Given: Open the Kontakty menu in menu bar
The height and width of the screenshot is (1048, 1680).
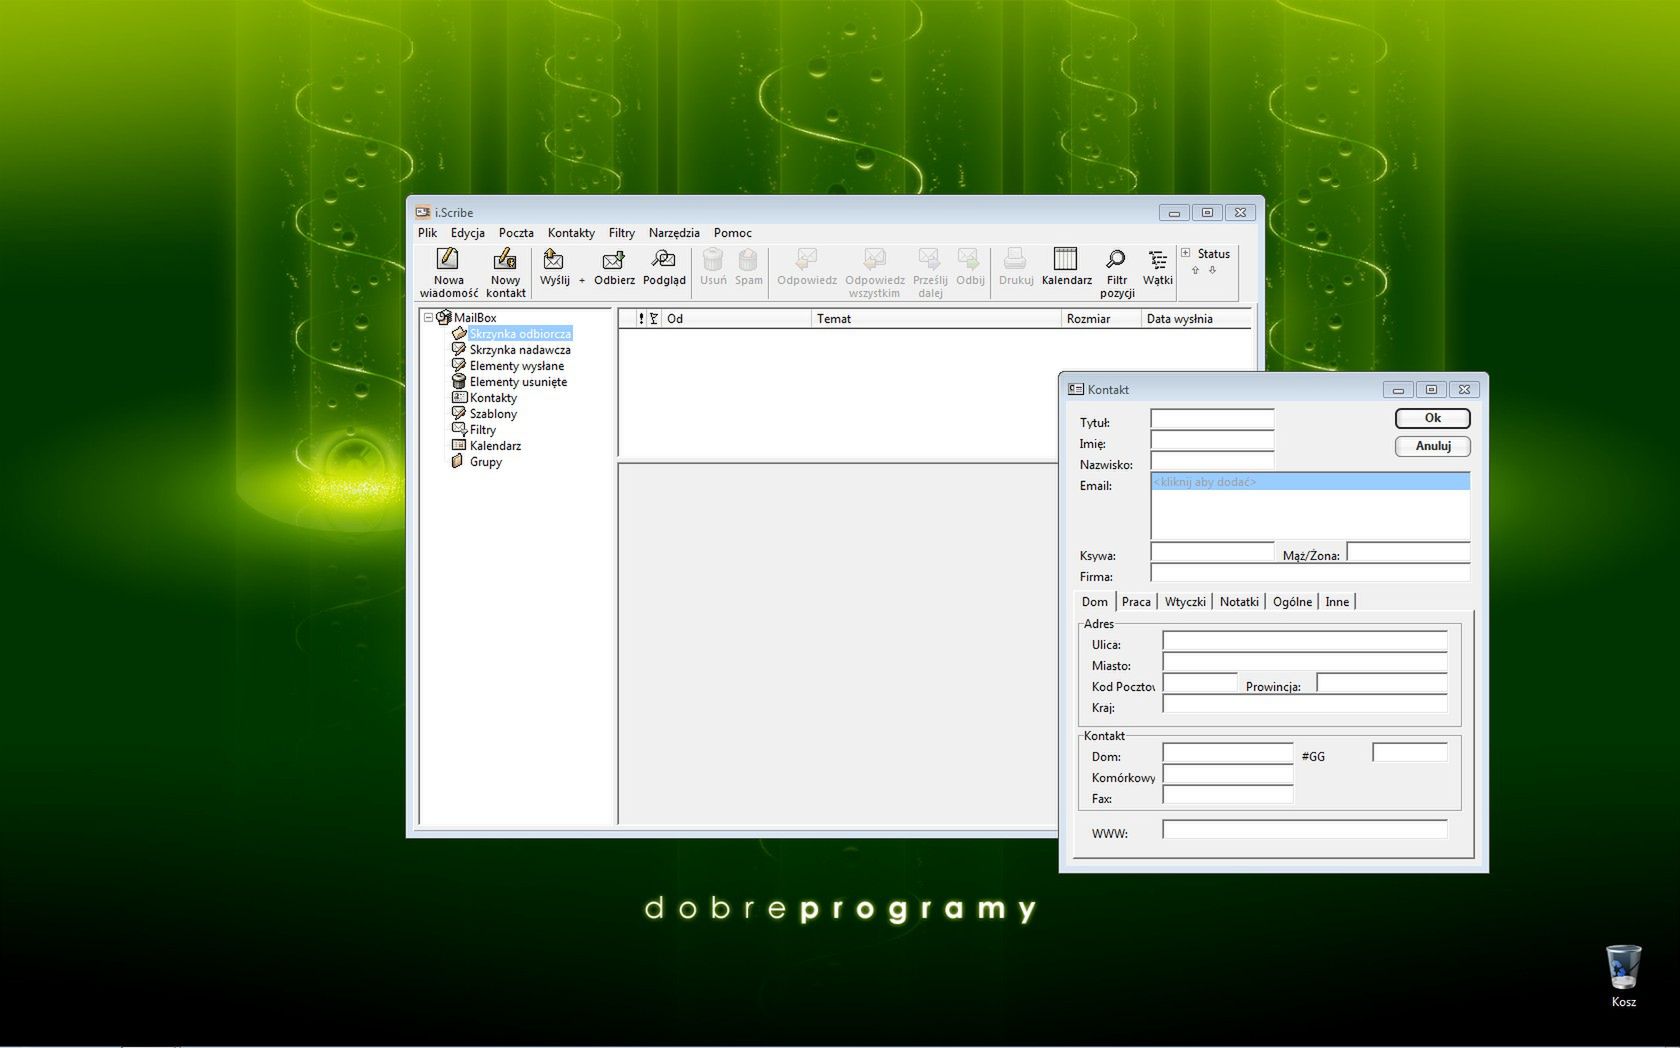Looking at the screenshot, I should (x=571, y=233).
